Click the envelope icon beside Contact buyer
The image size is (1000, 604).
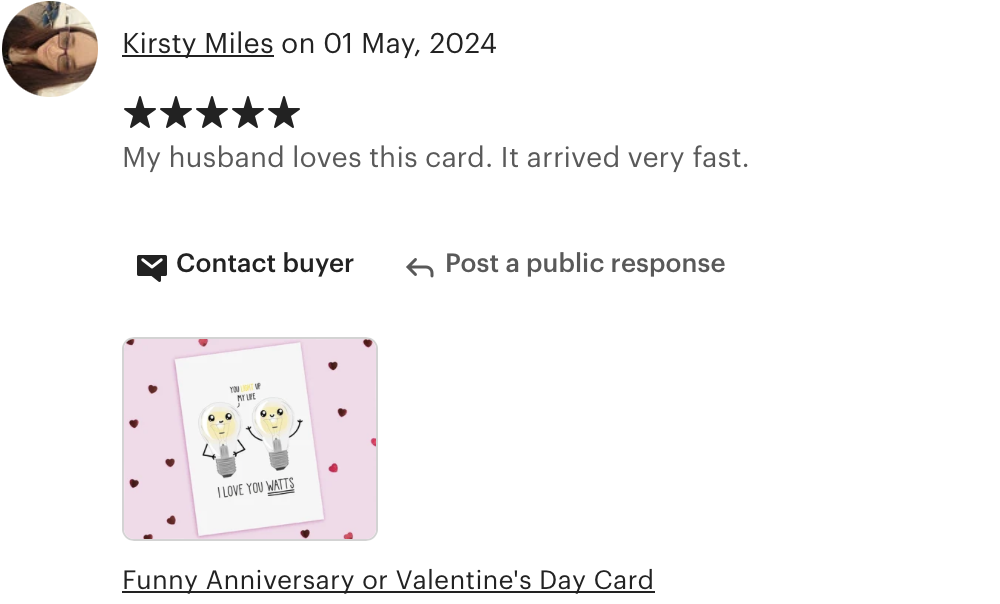[152, 267]
